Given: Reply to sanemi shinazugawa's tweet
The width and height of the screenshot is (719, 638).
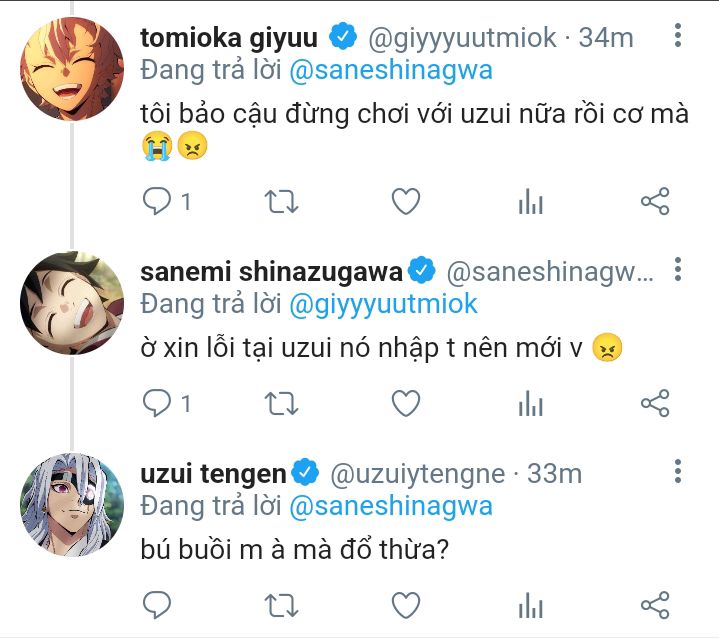Looking at the screenshot, I should click(158, 403).
